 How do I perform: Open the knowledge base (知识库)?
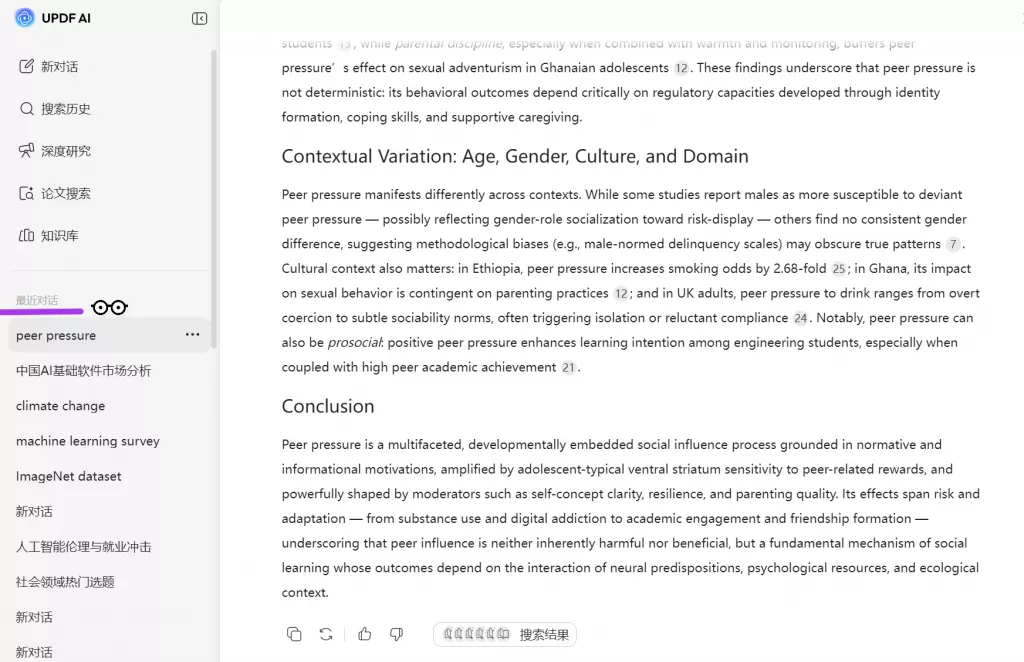[x=59, y=236]
